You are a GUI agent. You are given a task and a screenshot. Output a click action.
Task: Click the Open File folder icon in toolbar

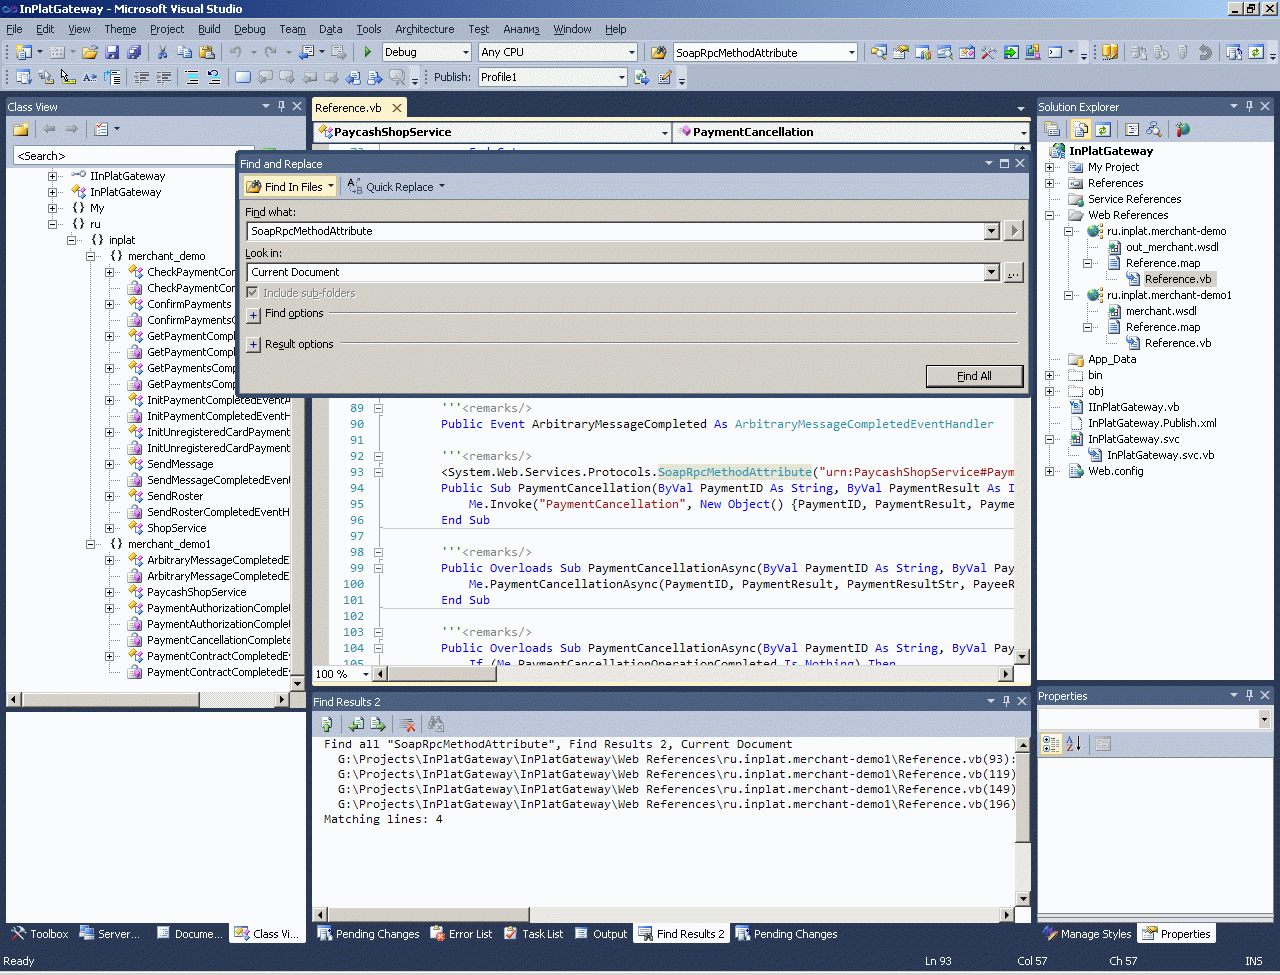(90, 52)
